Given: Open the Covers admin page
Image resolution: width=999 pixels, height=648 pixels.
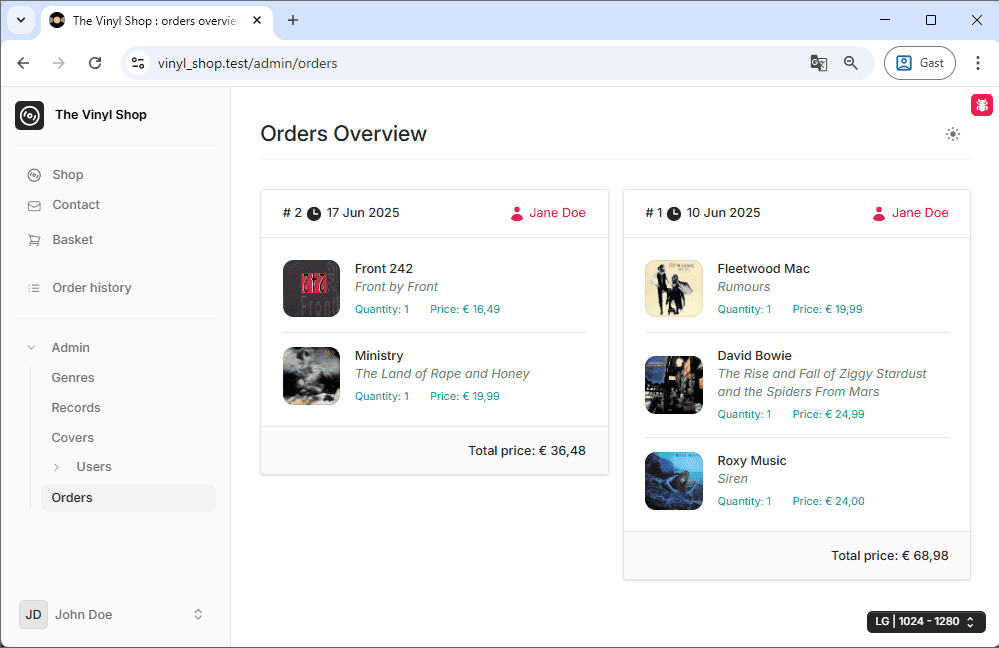Looking at the screenshot, I should [73, 438].
